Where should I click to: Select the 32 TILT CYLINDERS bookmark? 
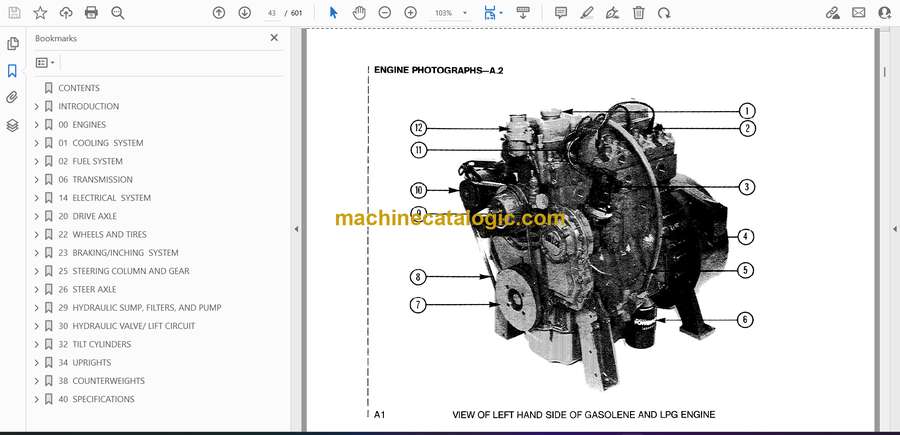pos(95,344)
